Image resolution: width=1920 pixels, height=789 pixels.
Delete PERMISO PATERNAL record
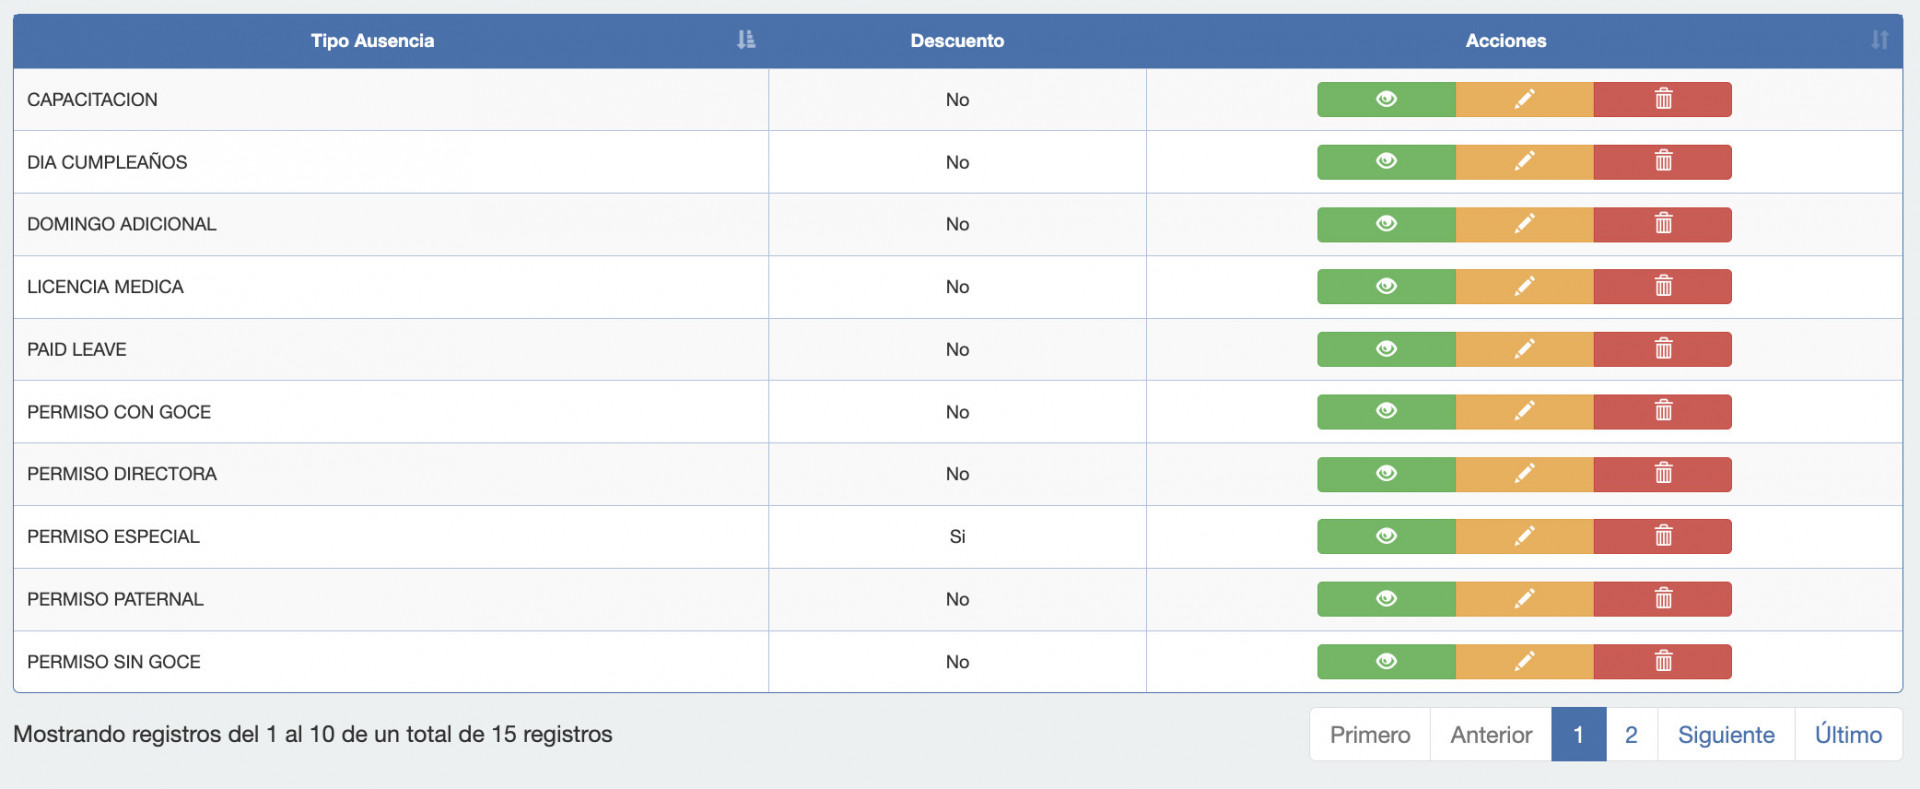click(1663, 599)
